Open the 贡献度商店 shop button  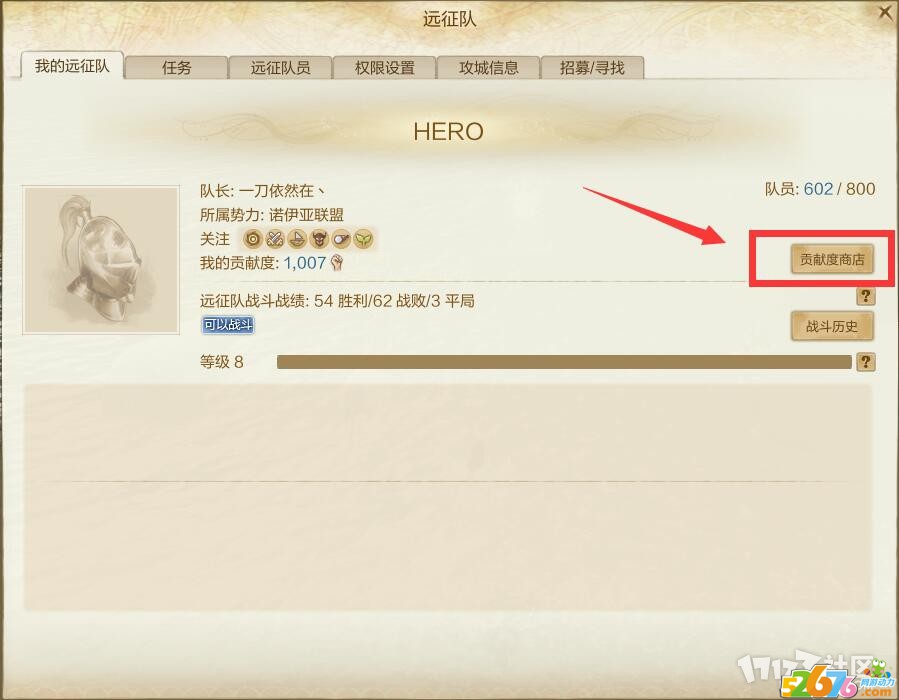click(x=832, y=259)
